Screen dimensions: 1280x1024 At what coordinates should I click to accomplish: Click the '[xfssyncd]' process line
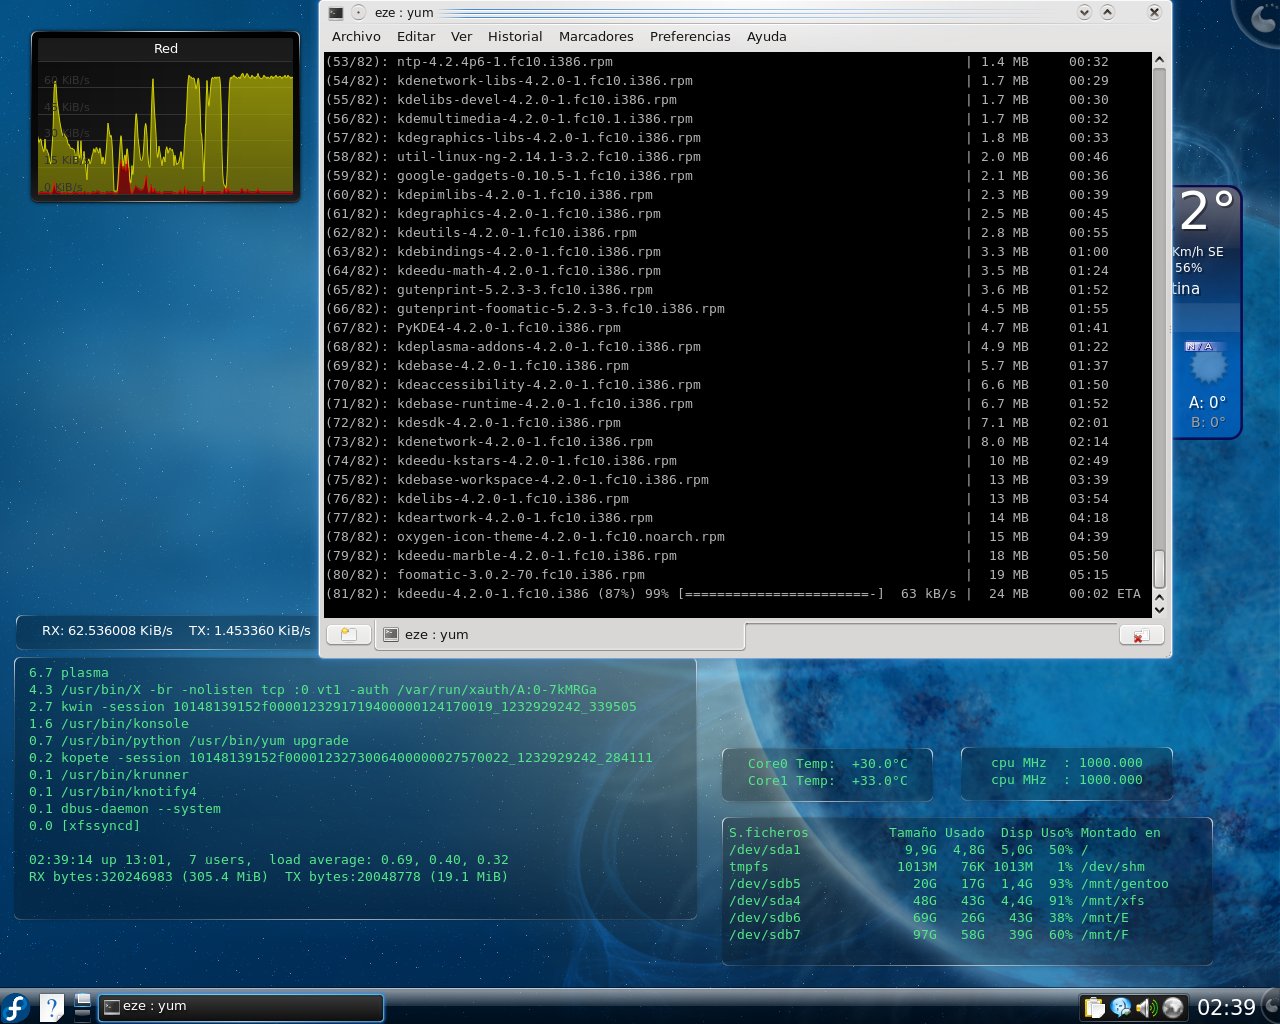(x=85, y=826)
